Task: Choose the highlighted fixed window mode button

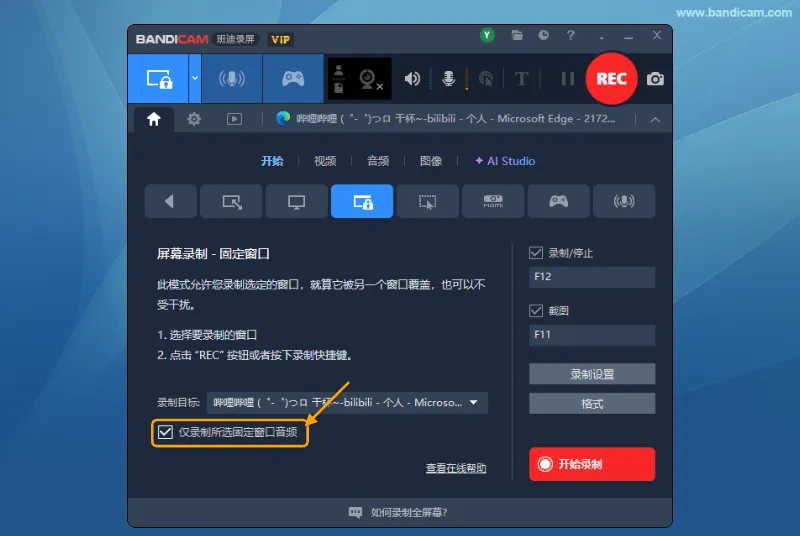Action: (x=362, y=201)
